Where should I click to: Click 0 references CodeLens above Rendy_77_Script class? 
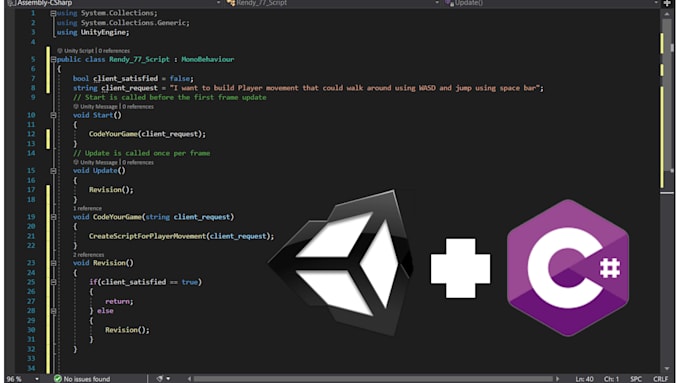(x=114, y=51)
